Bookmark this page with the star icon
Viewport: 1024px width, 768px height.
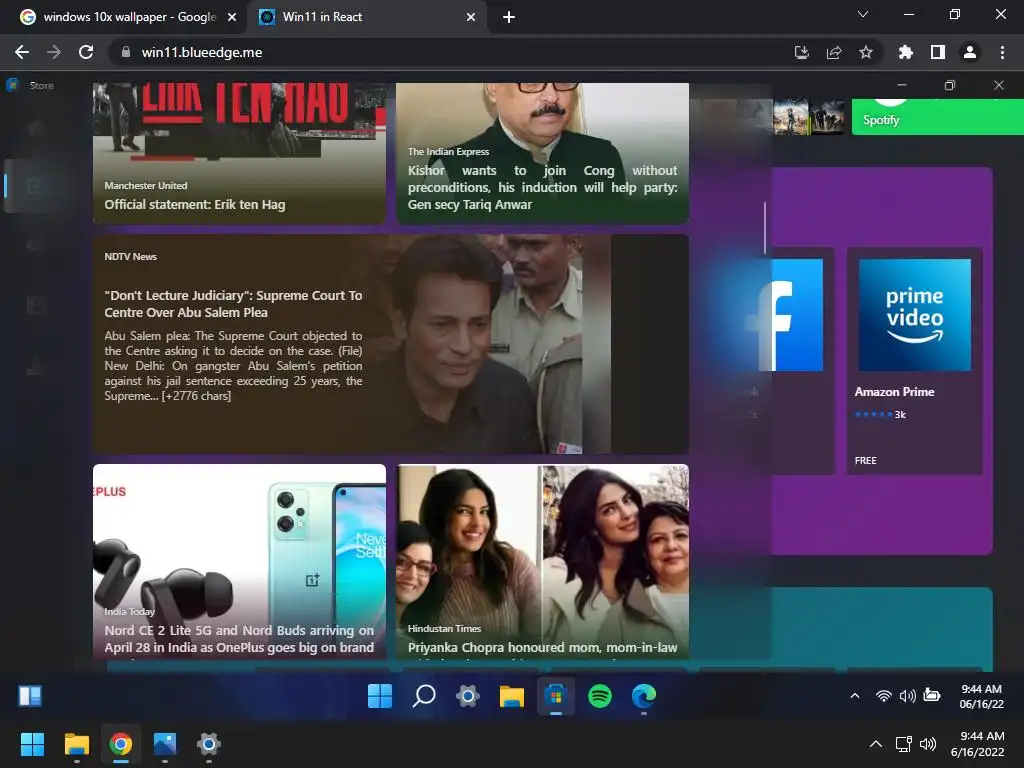(866, 52)
